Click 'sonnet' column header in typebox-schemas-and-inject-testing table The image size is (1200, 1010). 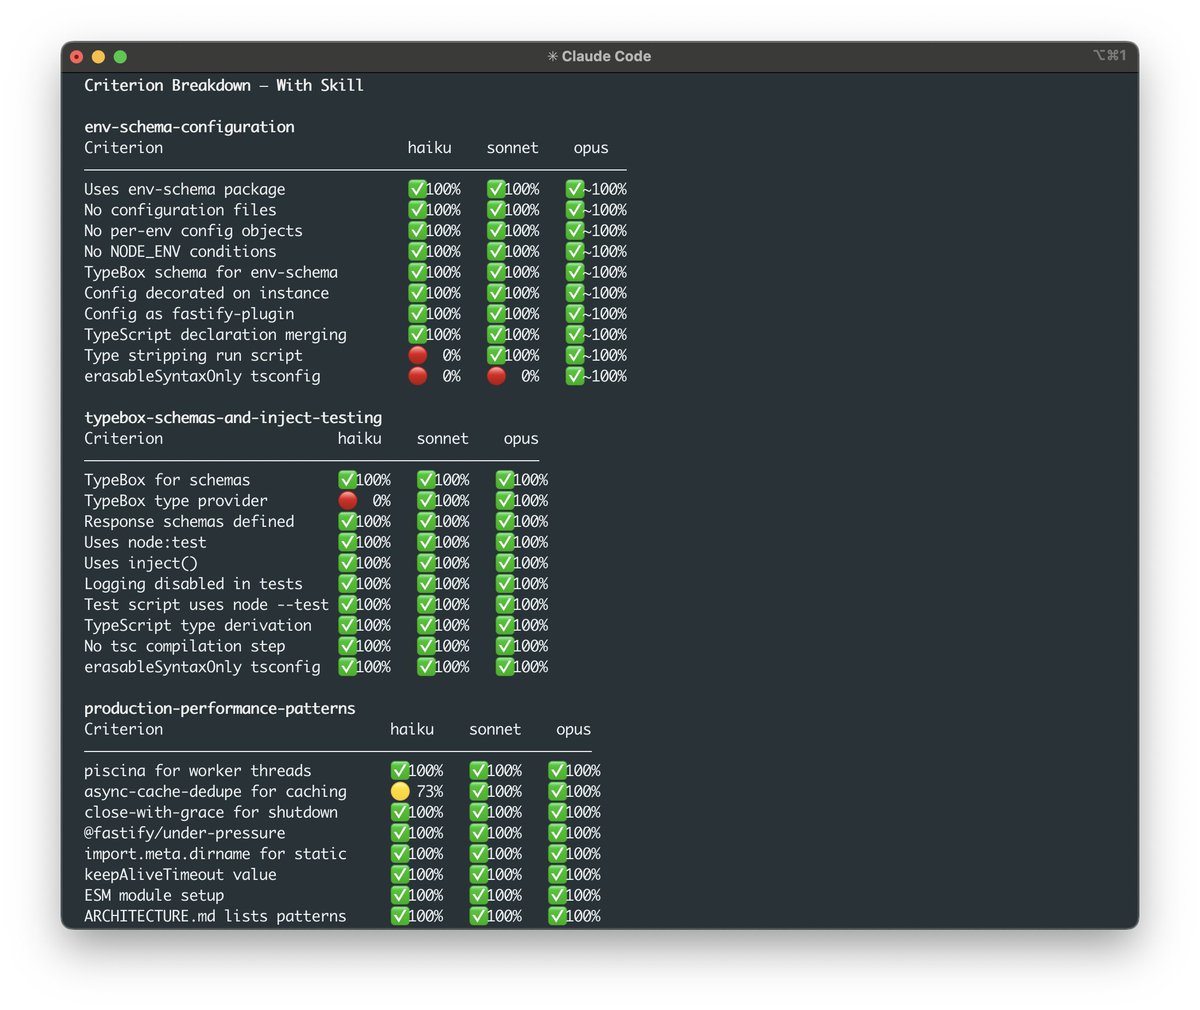pos(443,439)
